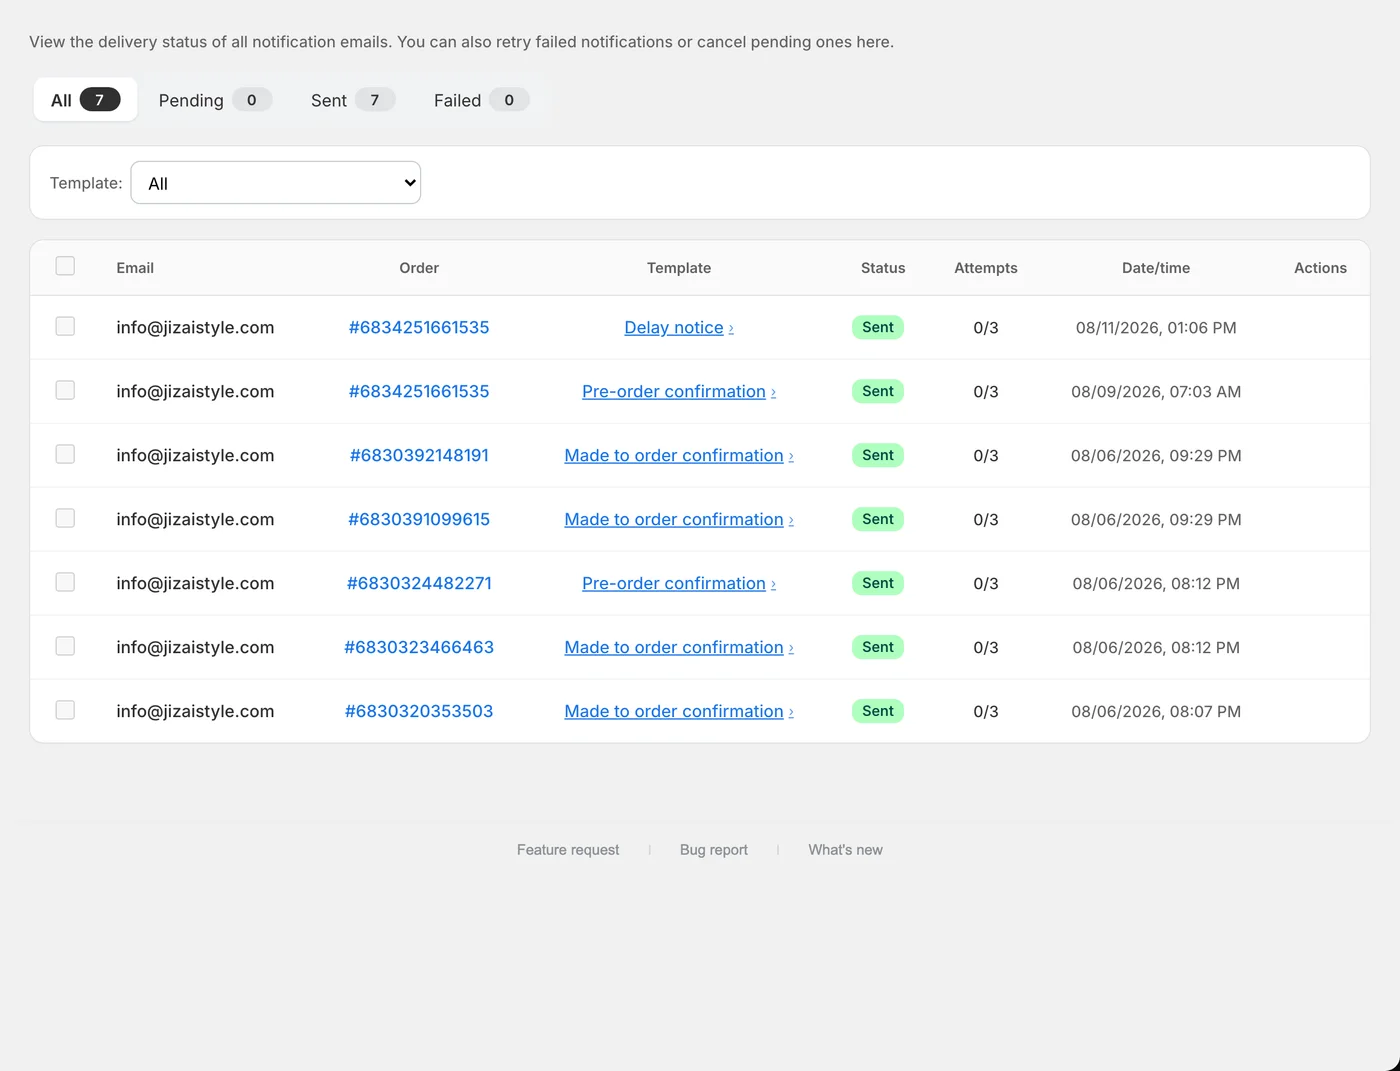Image resolution: width=1400 pixels, height=1071 pixels.
Task: Click the Status column header
Action: pyautogui.click(x=883, y=268)
